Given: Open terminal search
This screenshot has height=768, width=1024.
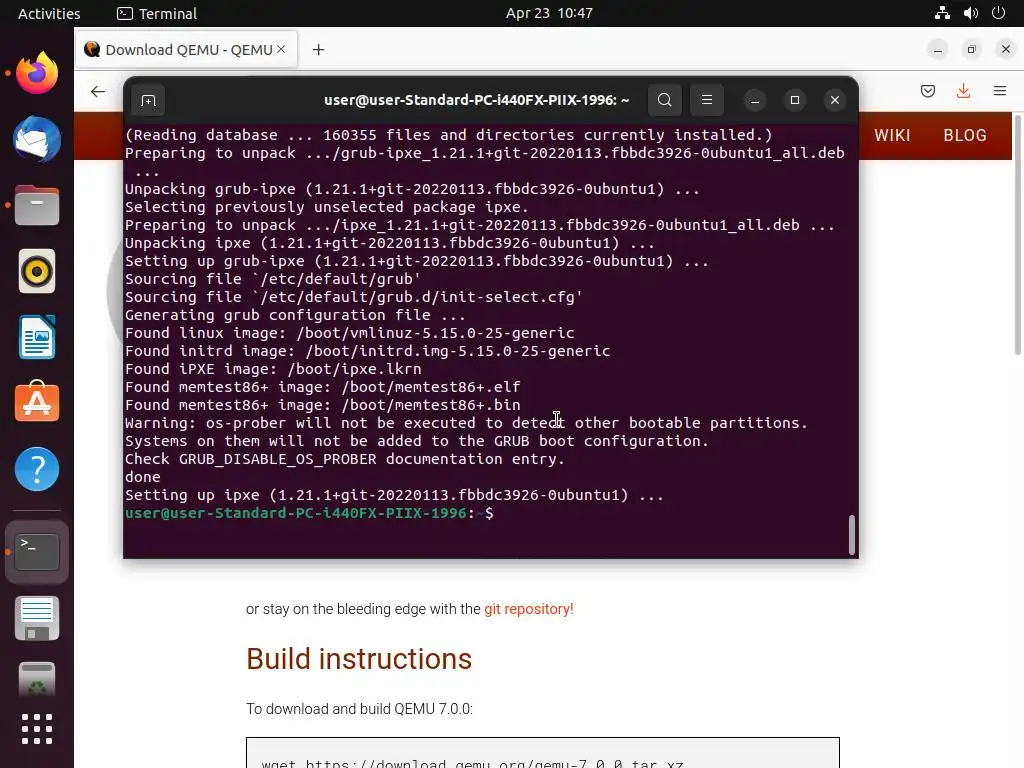Looking at the screenshot, I should point(665,100).
